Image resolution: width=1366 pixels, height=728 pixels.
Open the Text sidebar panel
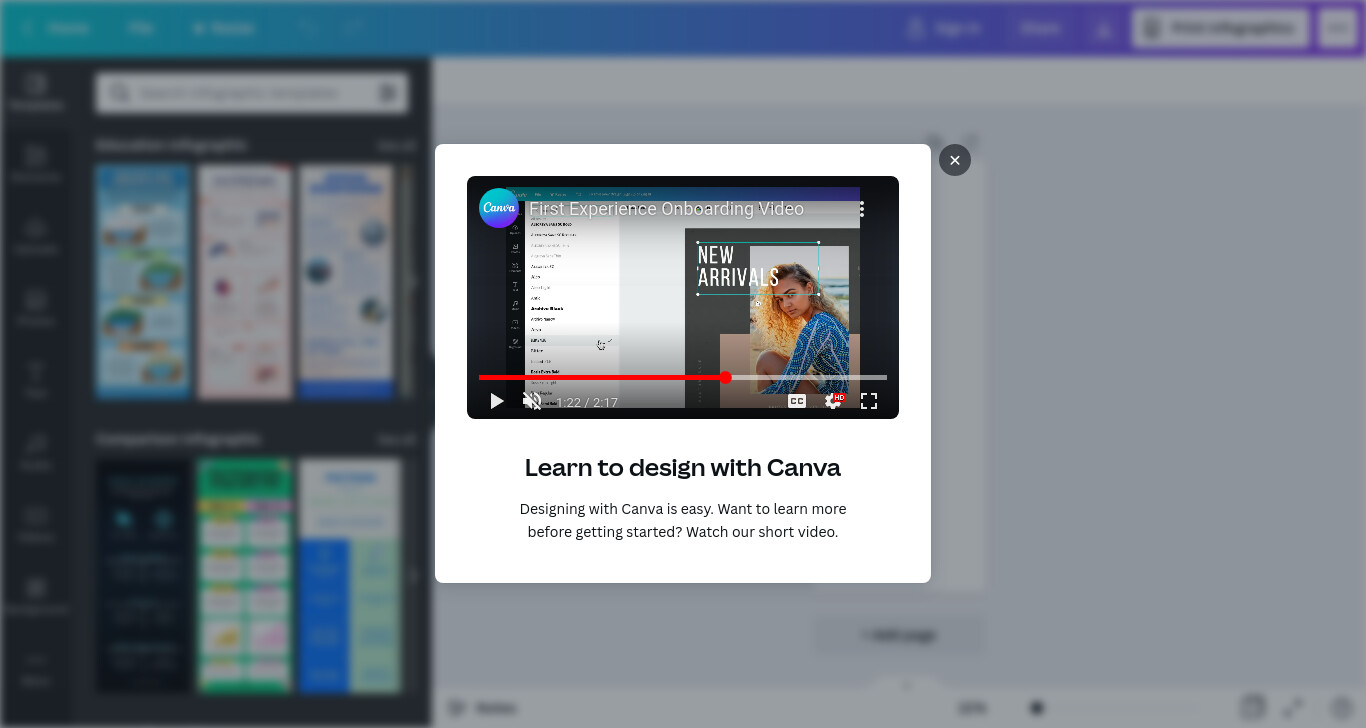(x=36, y=380)
